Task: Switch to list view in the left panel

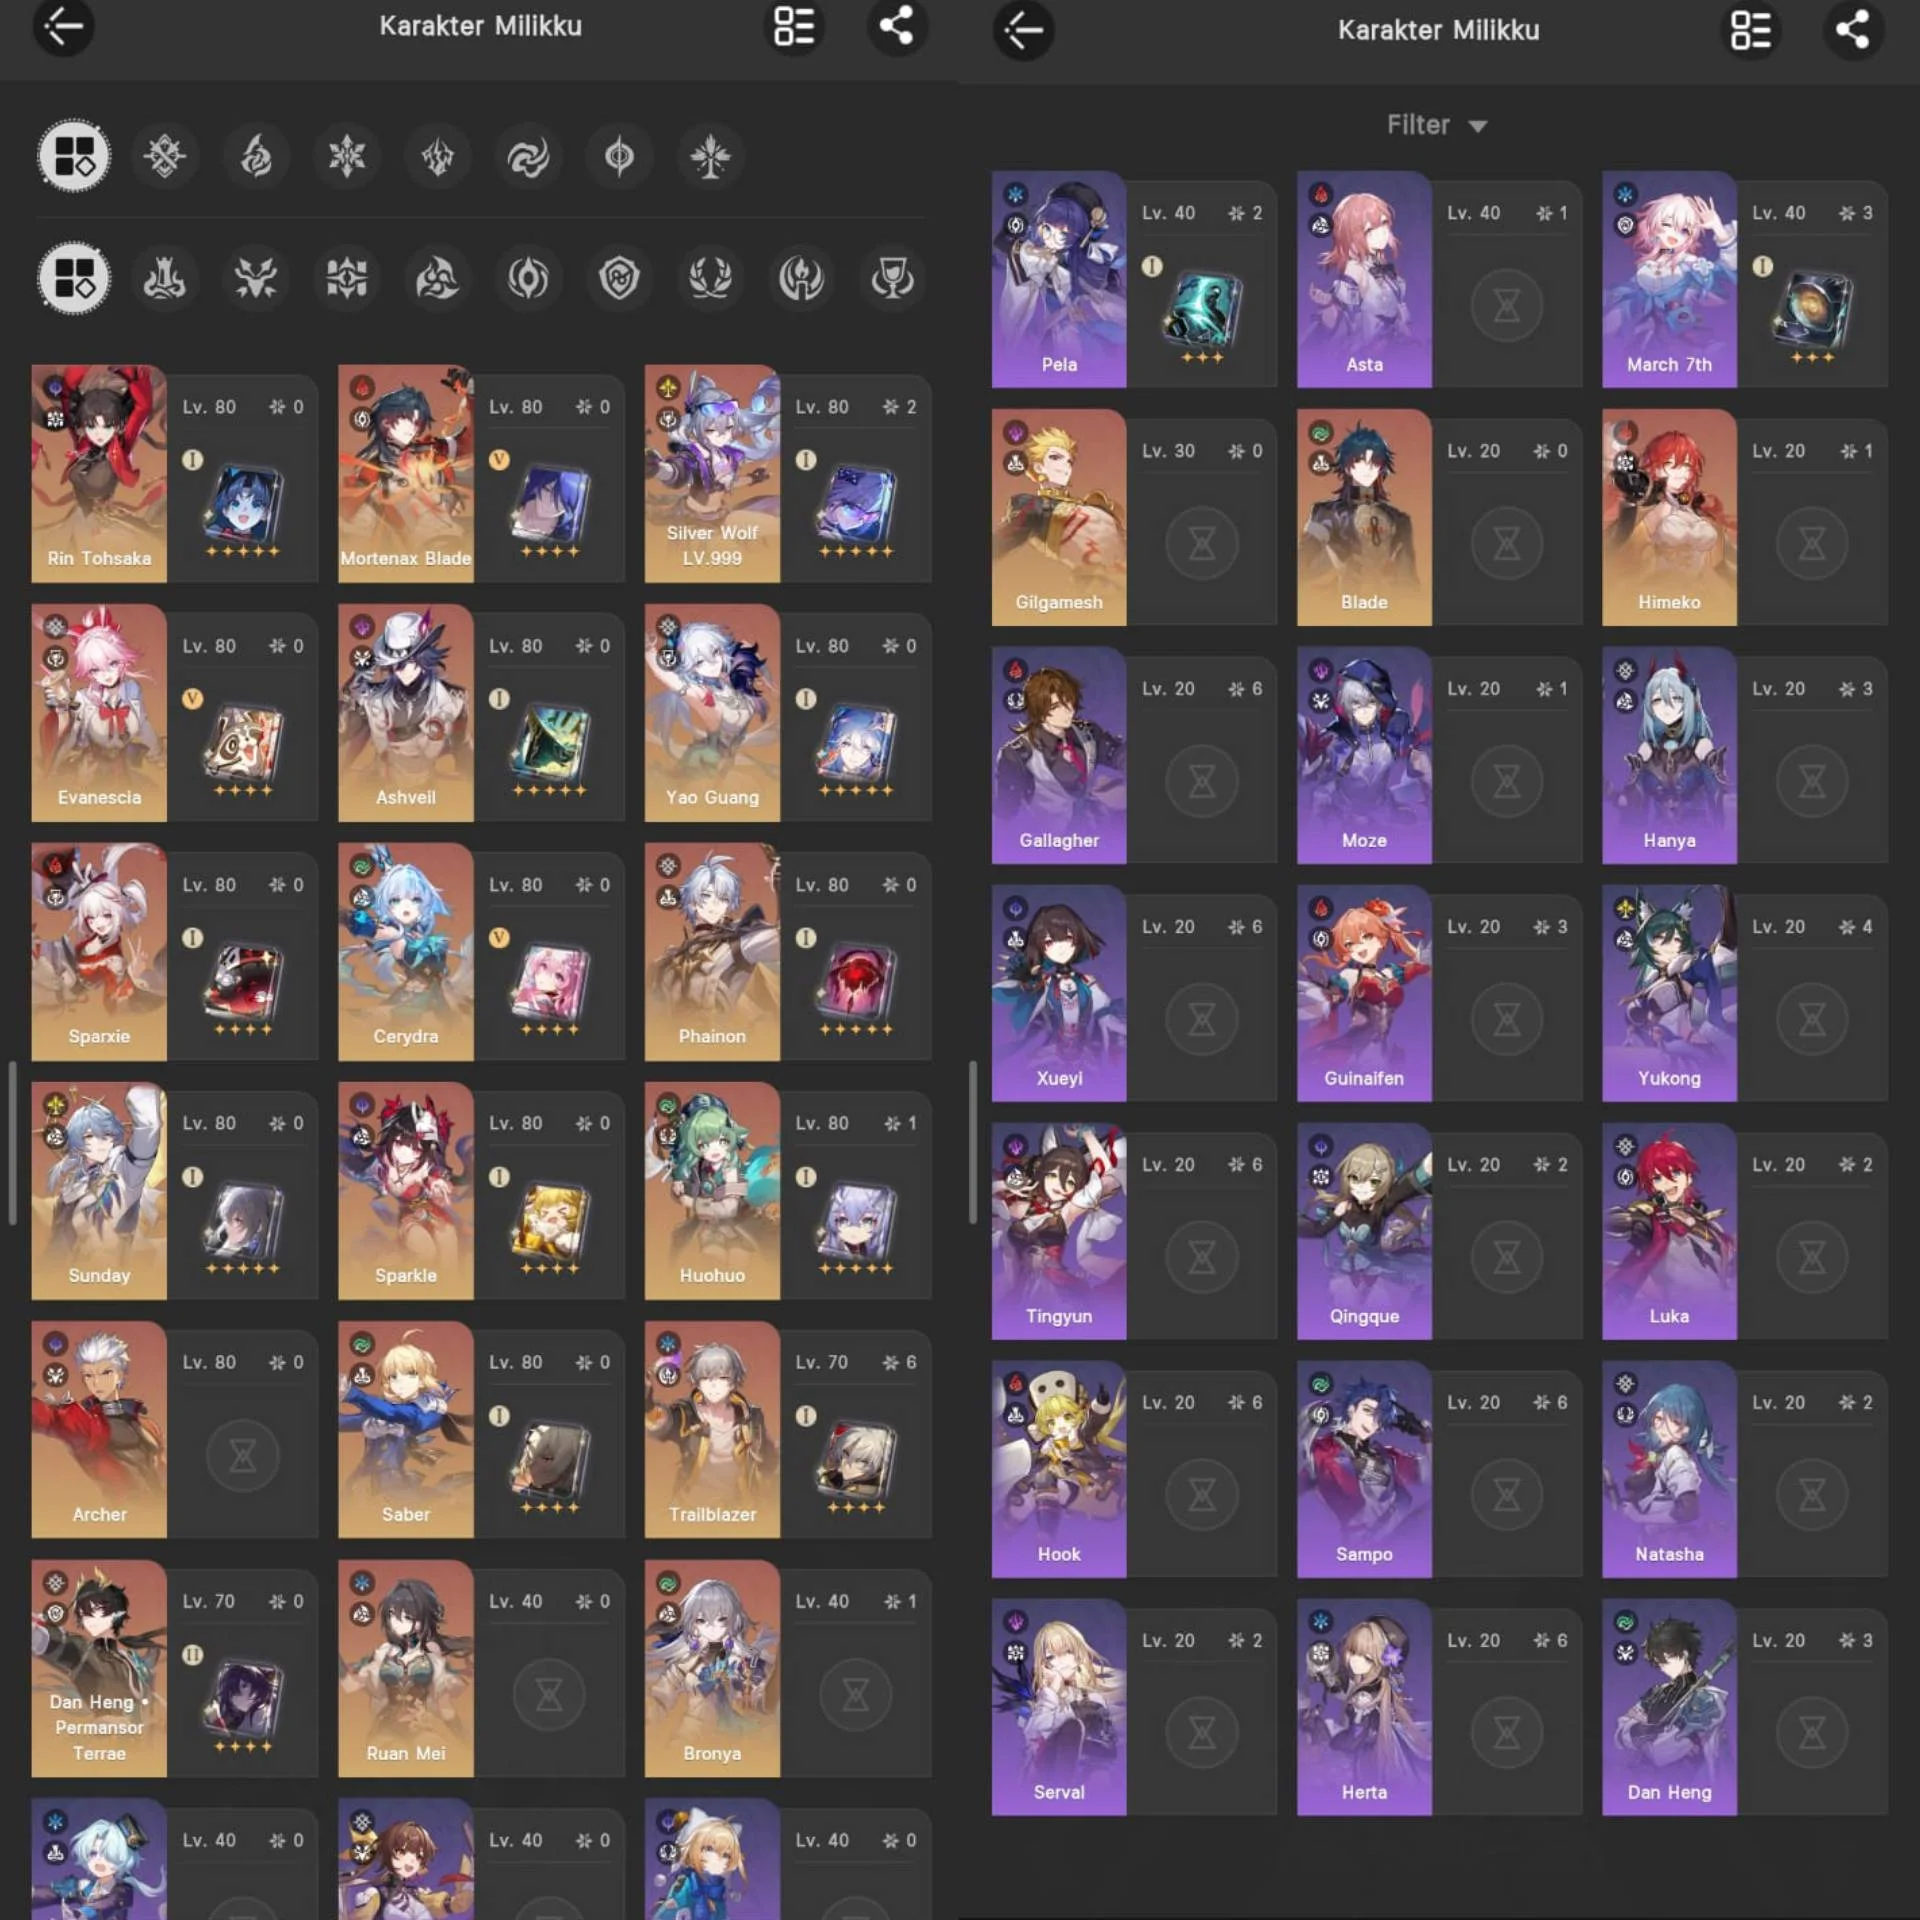Action: [x=795, y=25]
